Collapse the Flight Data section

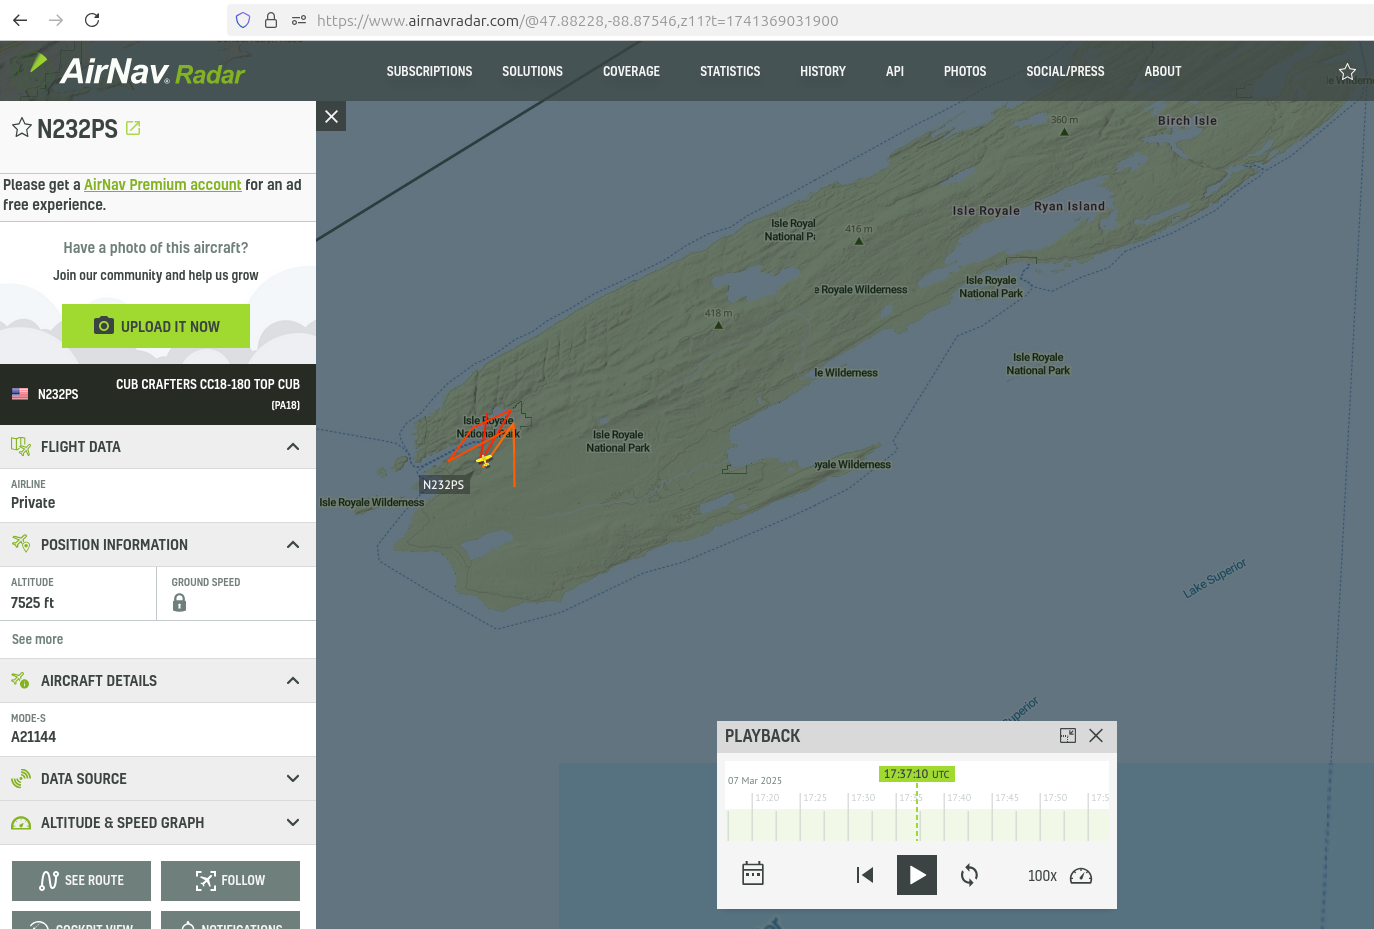click(x=293, y=447)
